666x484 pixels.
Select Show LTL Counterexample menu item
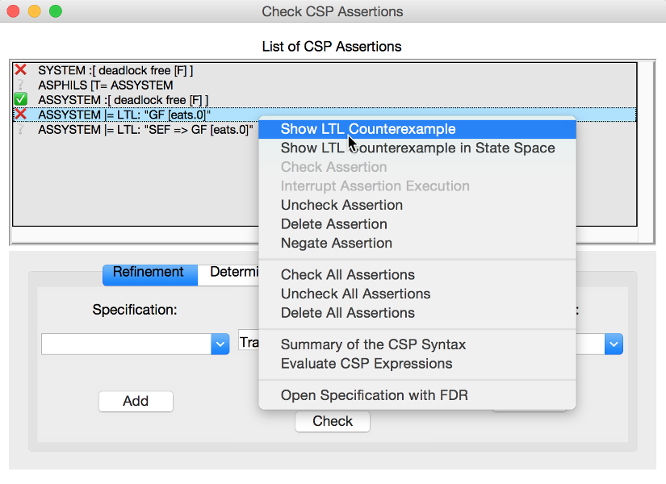(368, 129)
